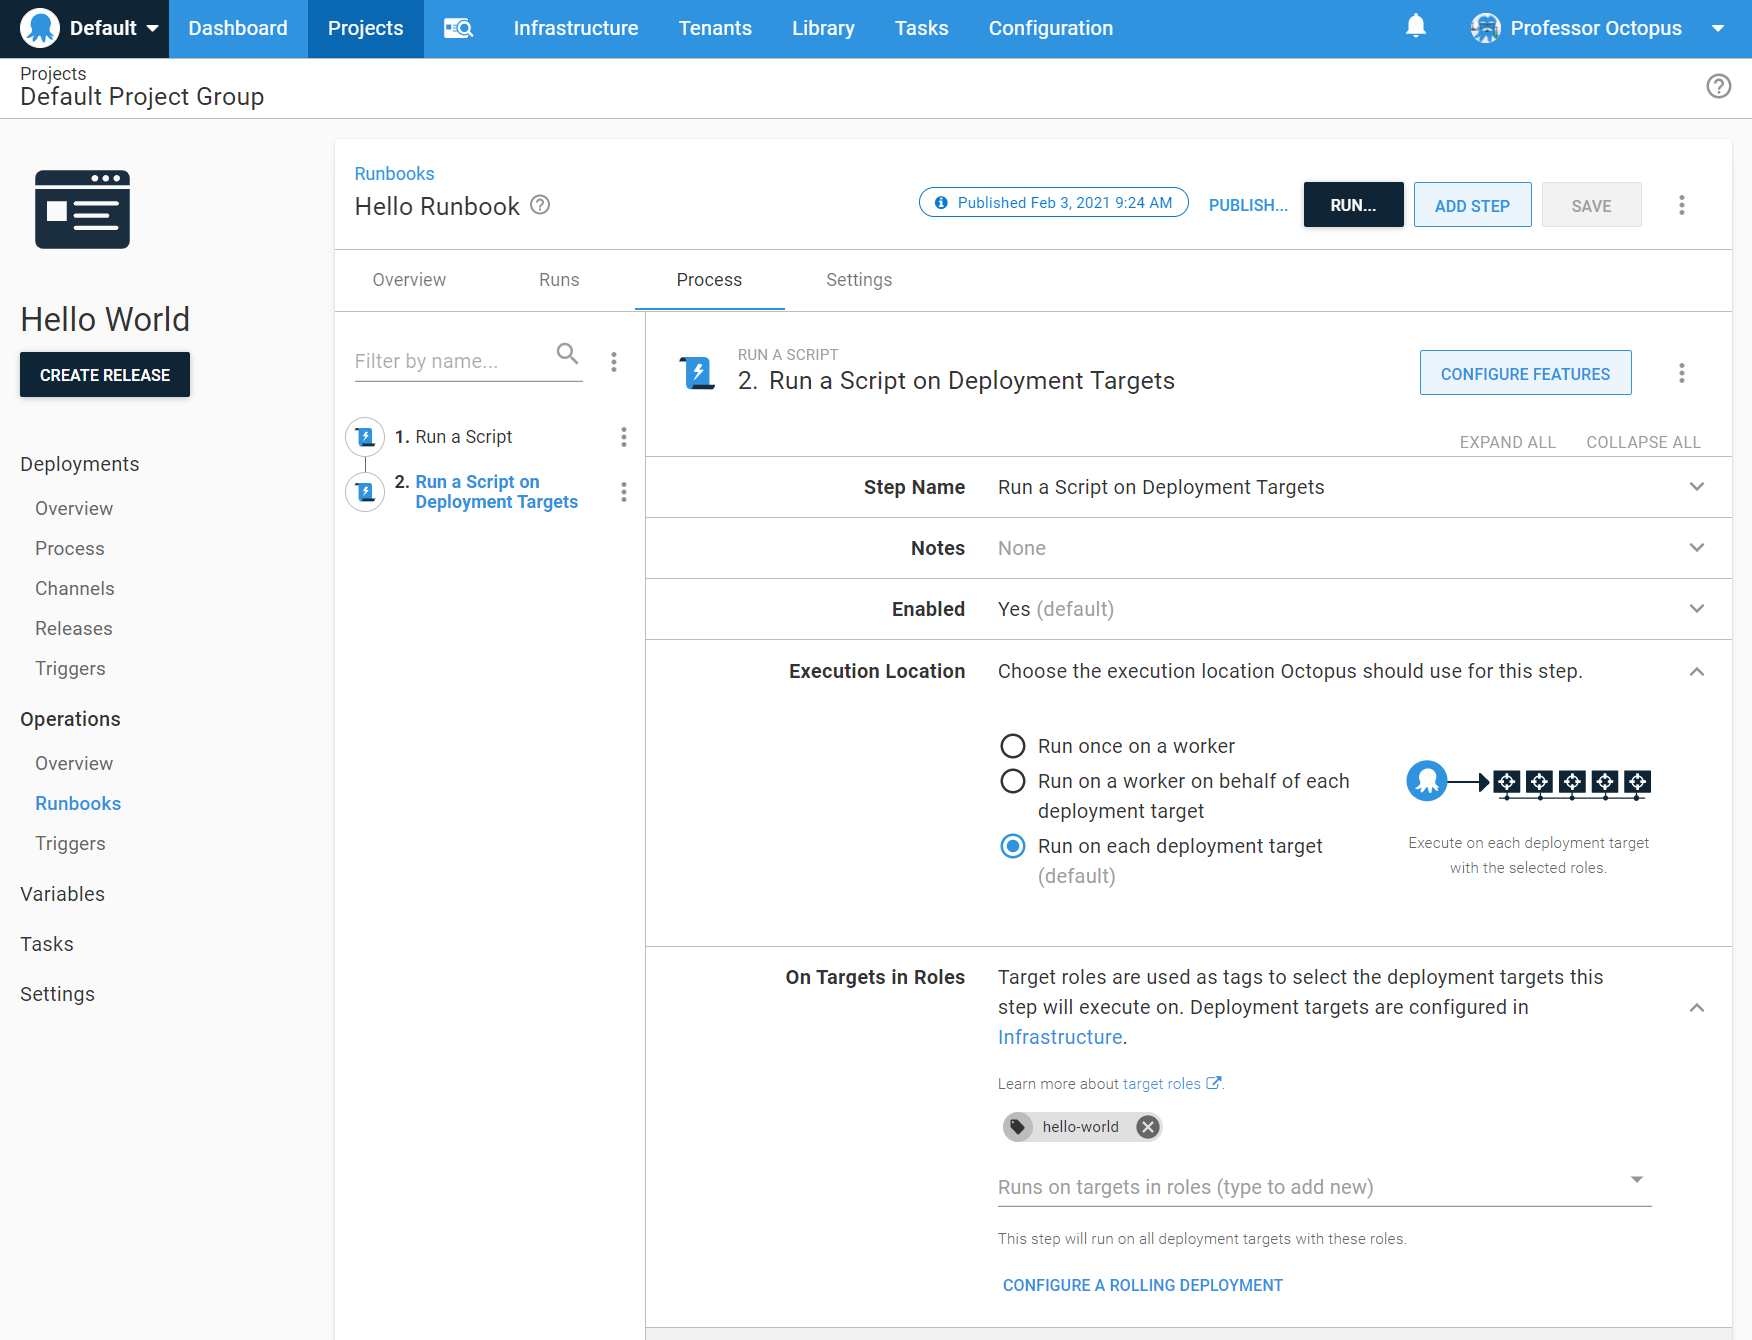Viewport: 1752px width, 1340px height.
Task: Open the overflow menu next to step 2
Action: click(624, 492)
